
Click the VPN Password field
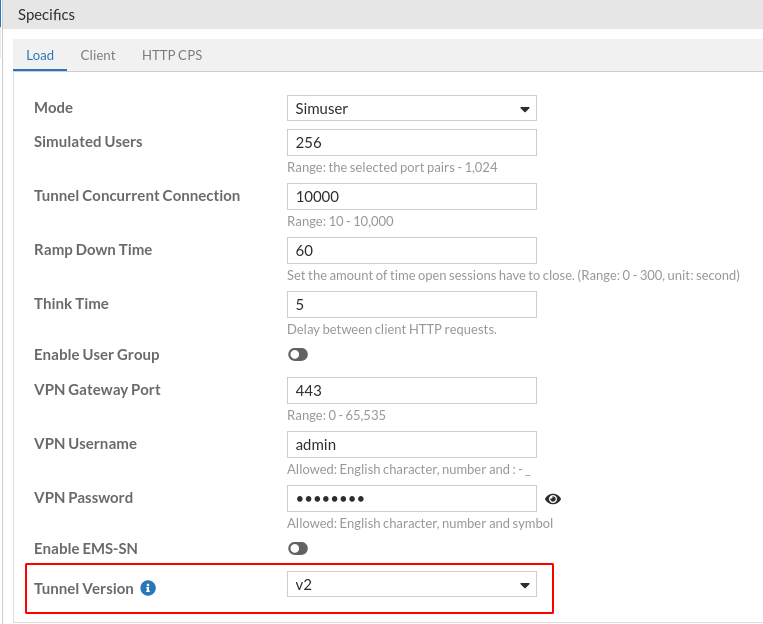click(x=411, y=498)
